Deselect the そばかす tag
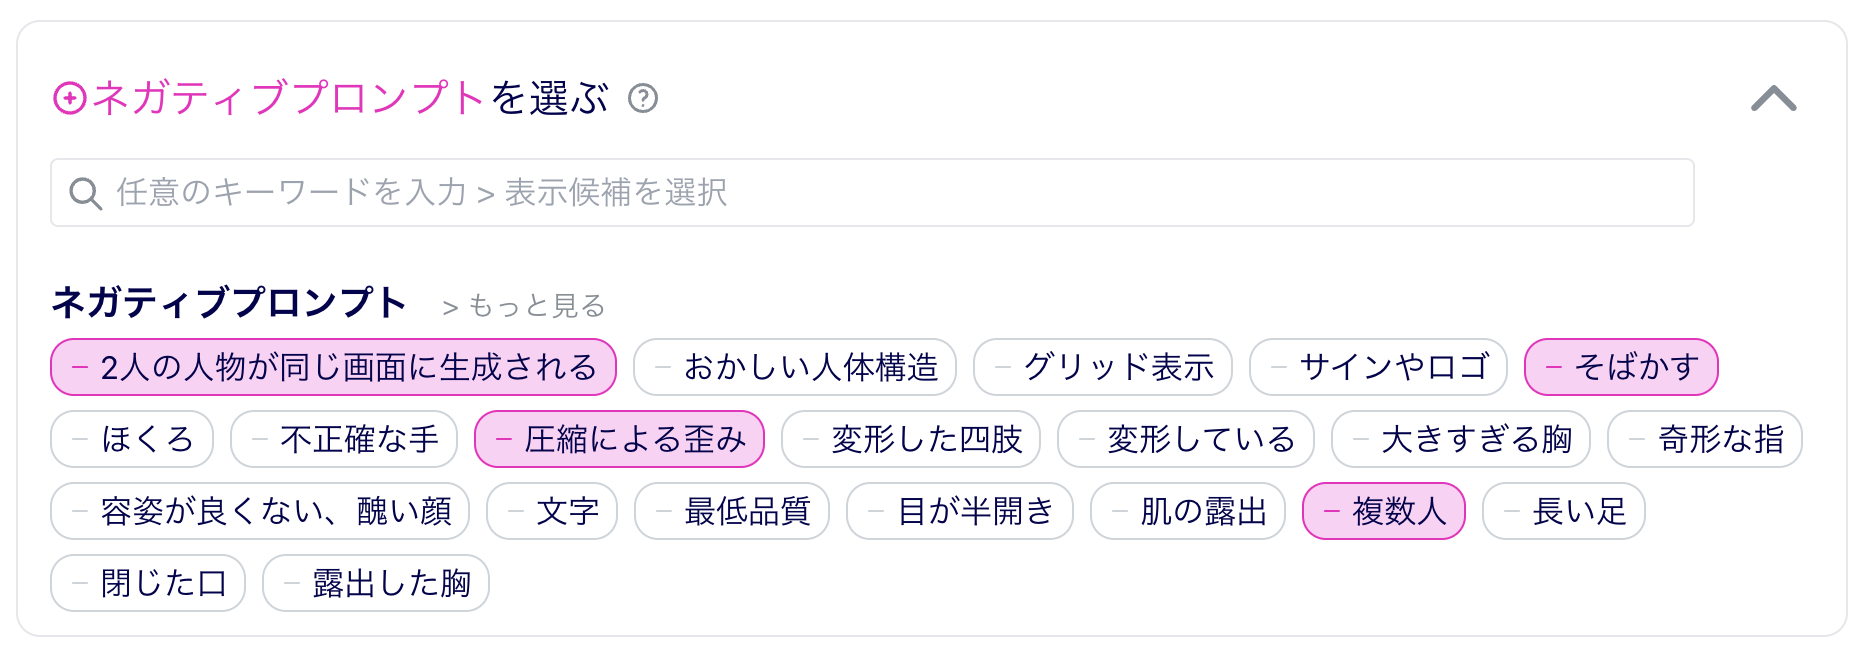The width and height of the screenshot is (1874, 672). [1621, 367]
